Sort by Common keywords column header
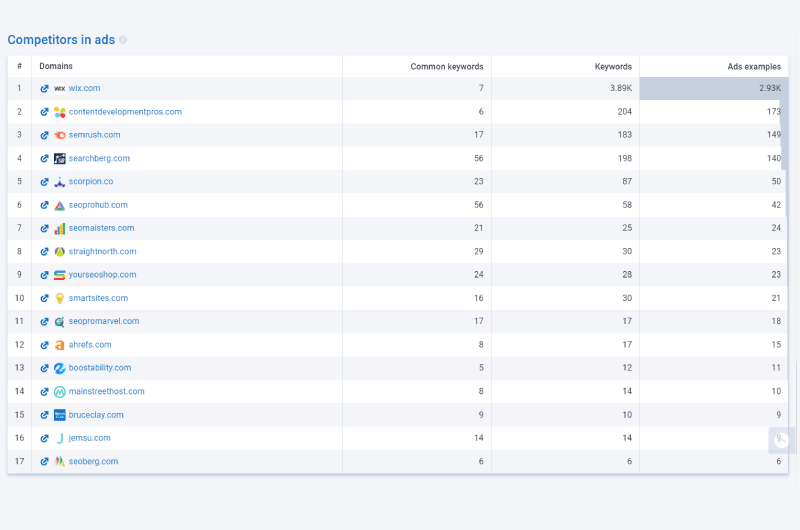 446,66
